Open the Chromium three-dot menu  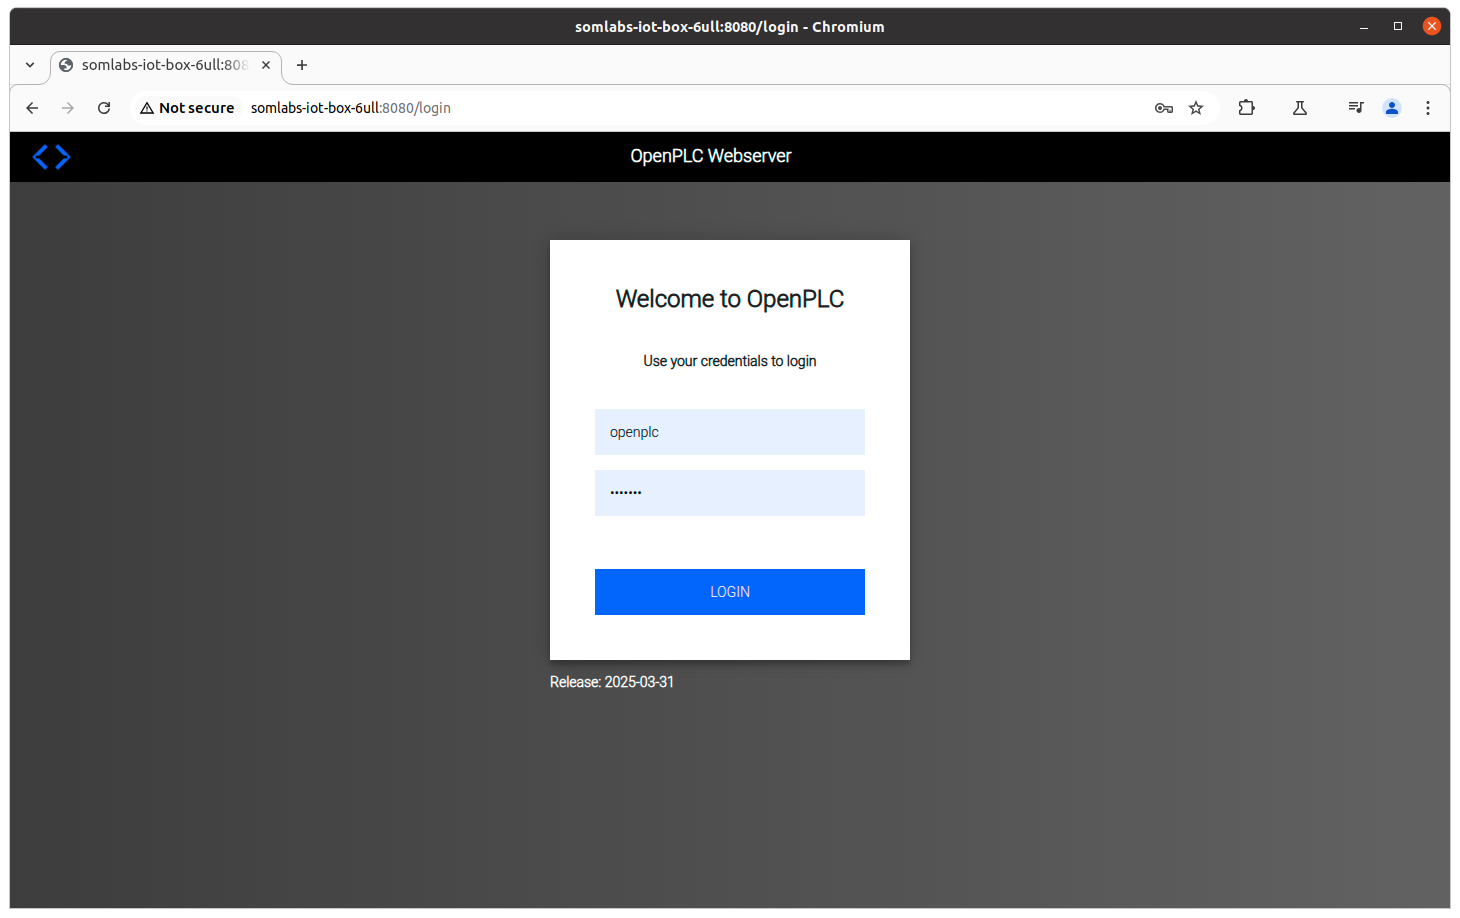[x=1428, y=108]
